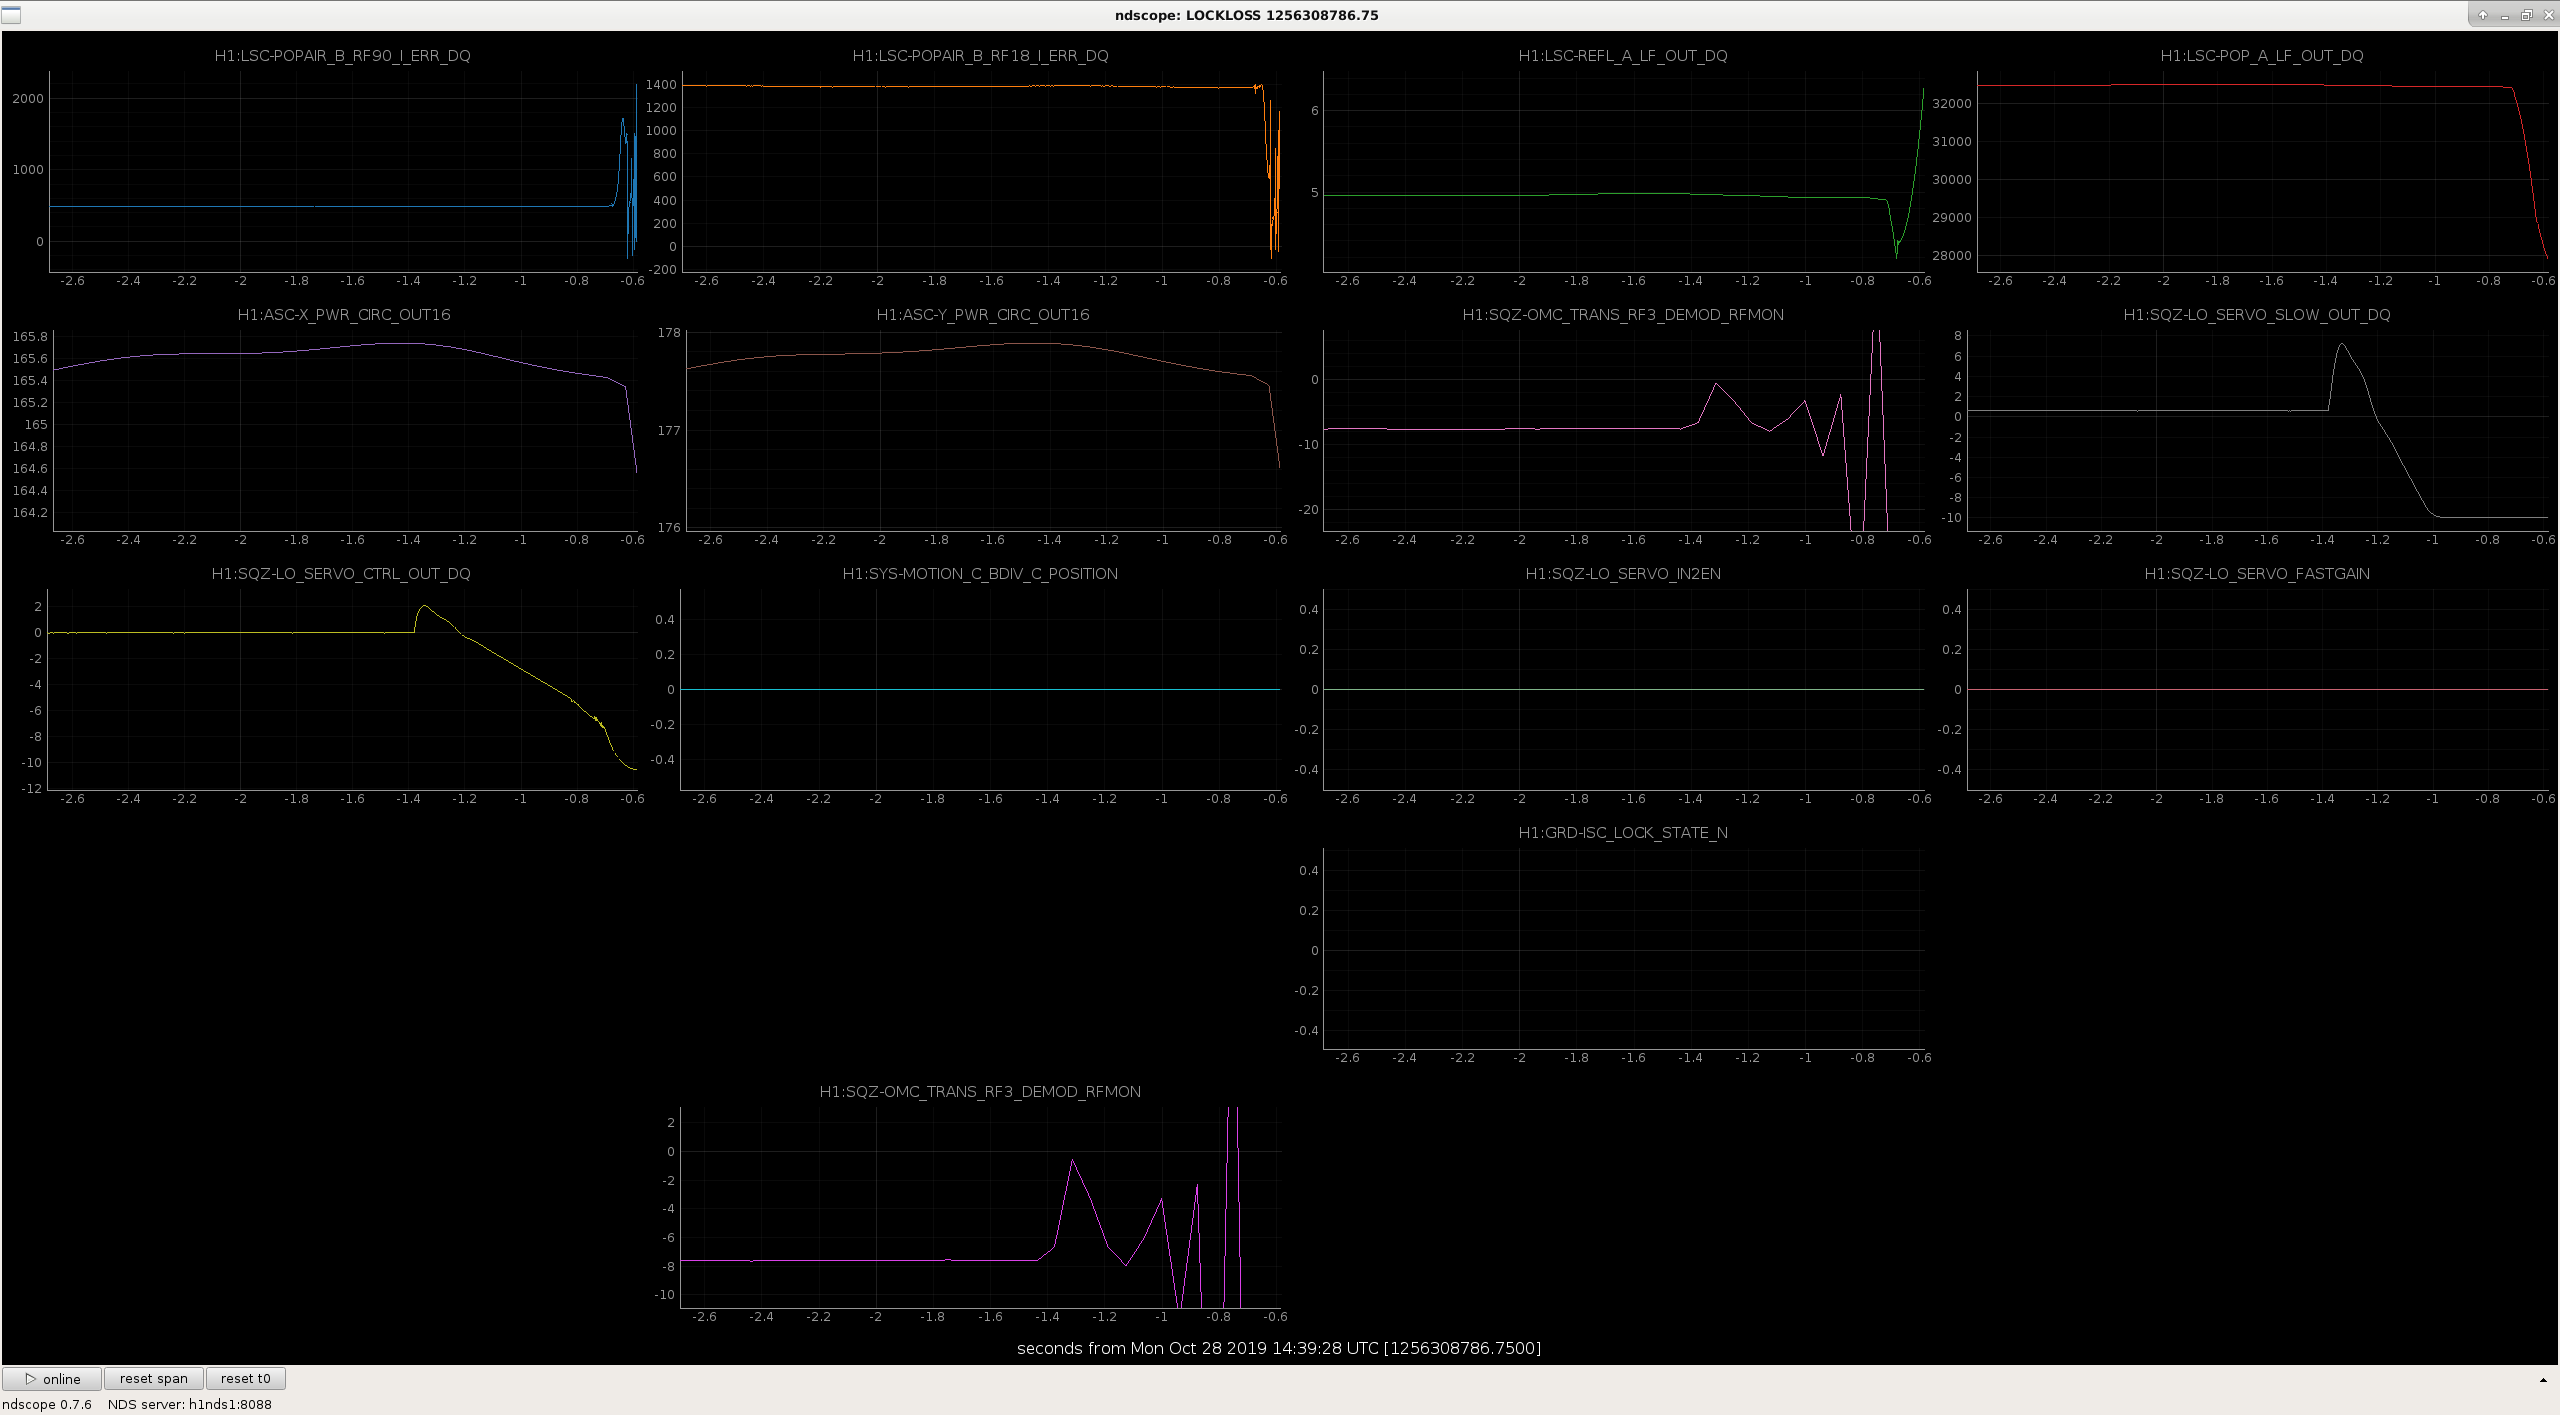
Task: Click the 'seconds from Mon Oct 28 2019' axis label
Action: point(1279,1348)
